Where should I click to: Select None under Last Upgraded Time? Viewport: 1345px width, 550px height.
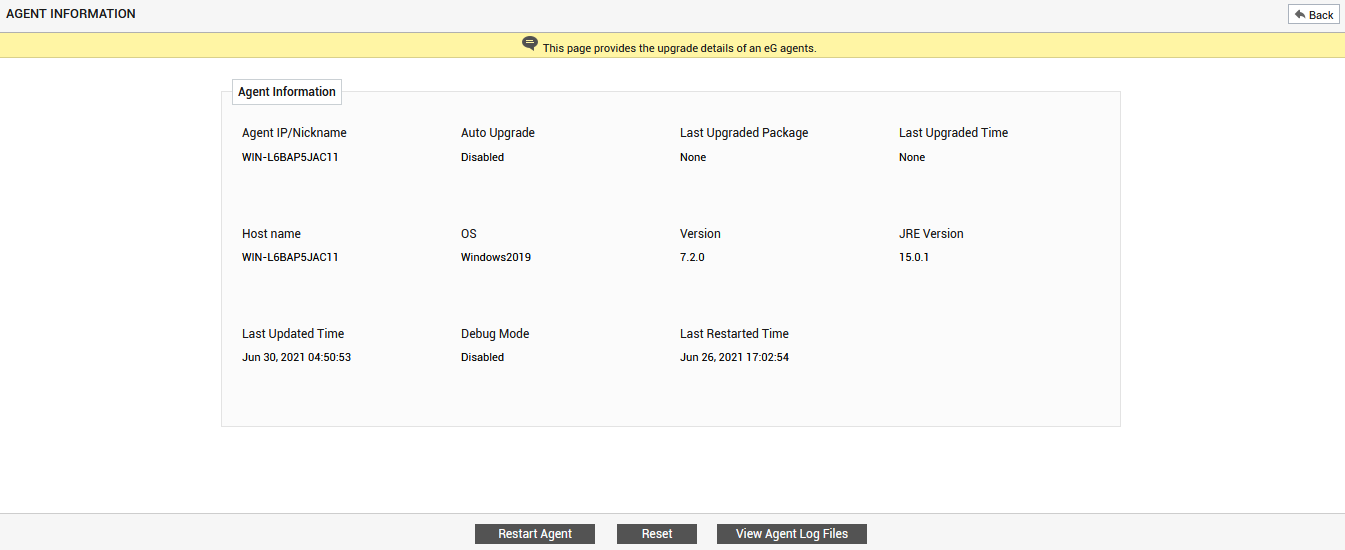point(912,157)
